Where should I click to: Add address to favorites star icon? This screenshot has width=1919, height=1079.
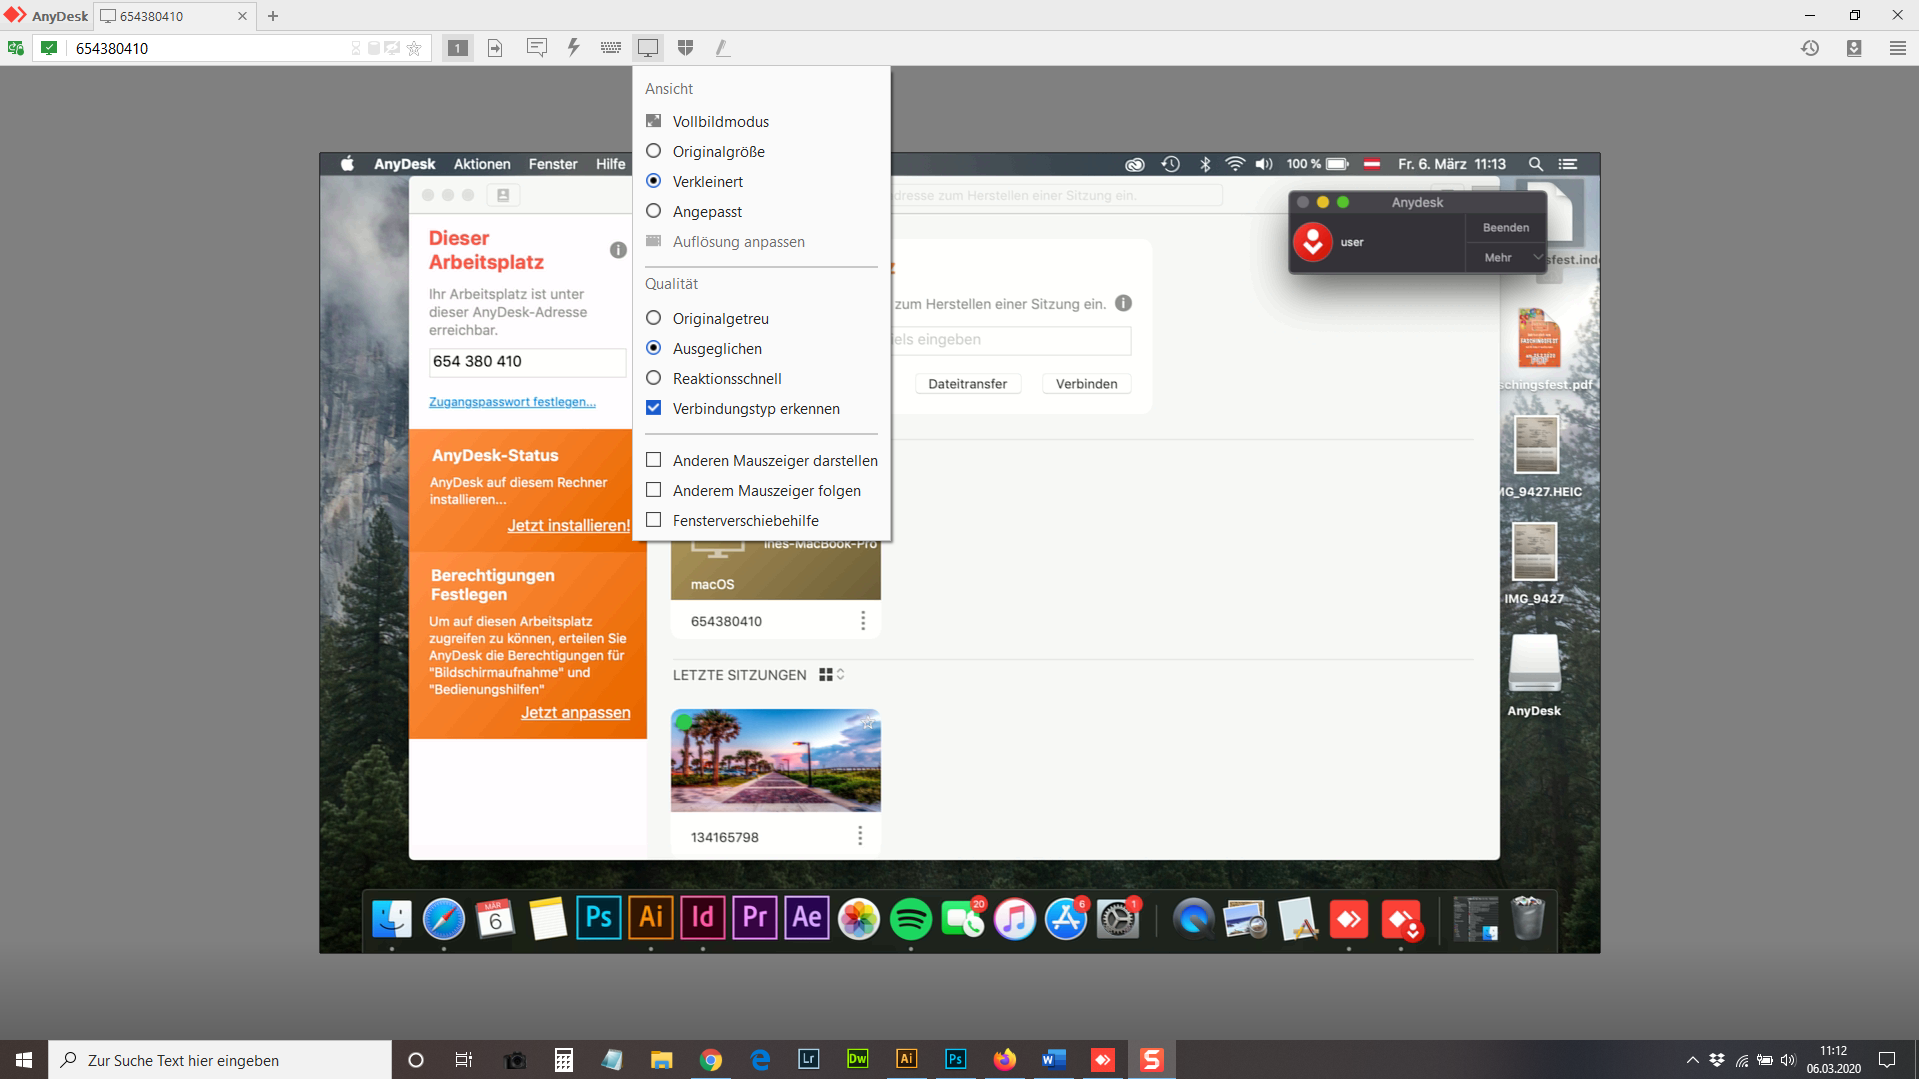tap(414, 48)
